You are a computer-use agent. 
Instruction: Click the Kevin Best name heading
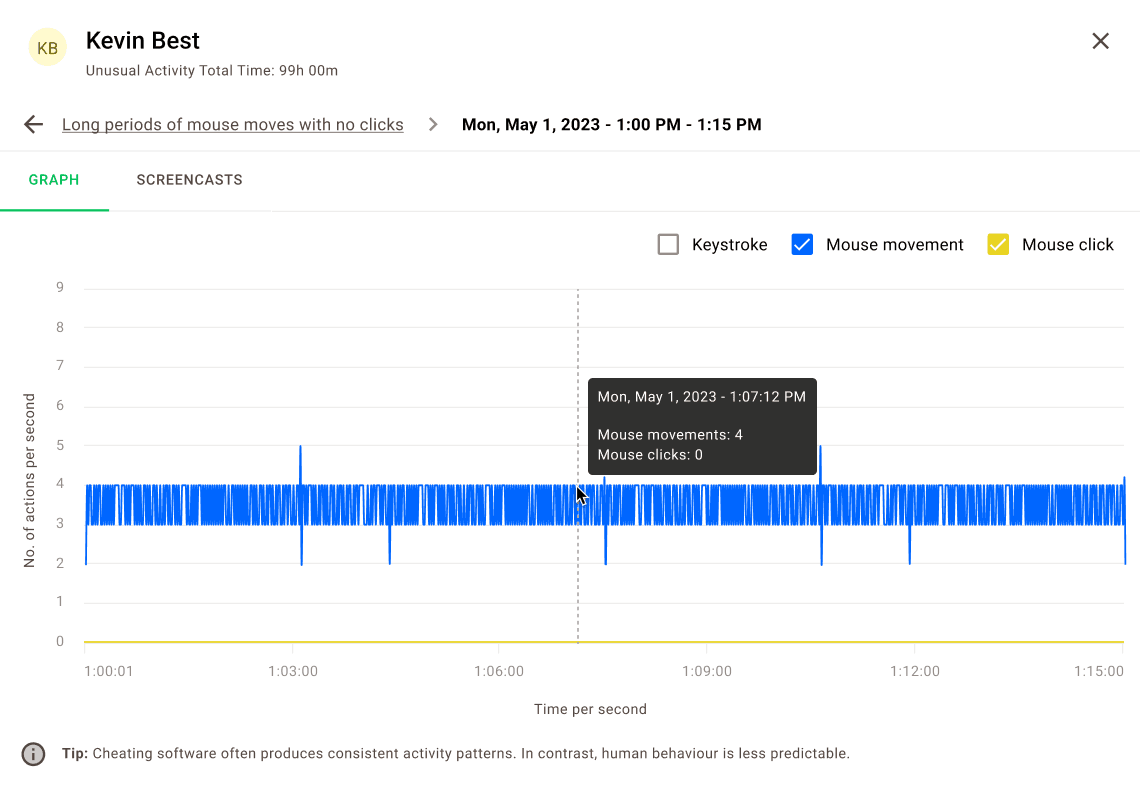[143, 41]
